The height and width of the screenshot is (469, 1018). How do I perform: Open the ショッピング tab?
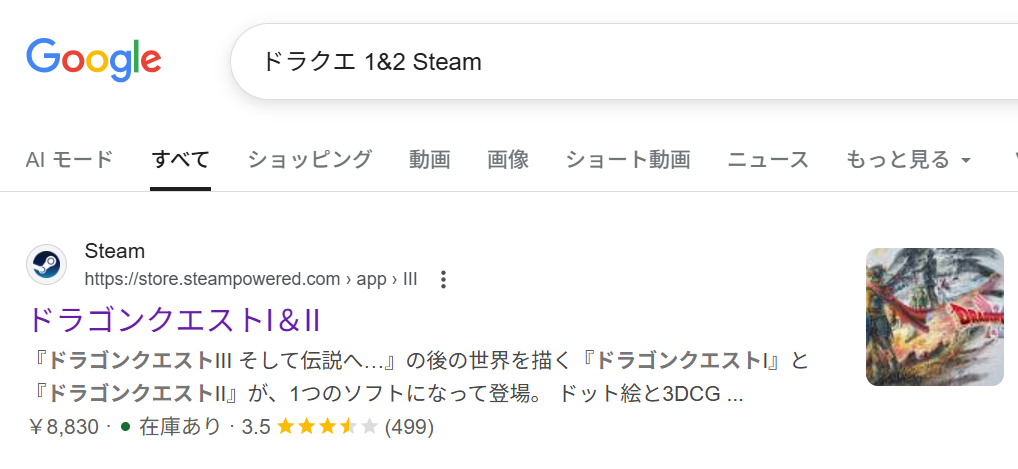pos(310,159)
